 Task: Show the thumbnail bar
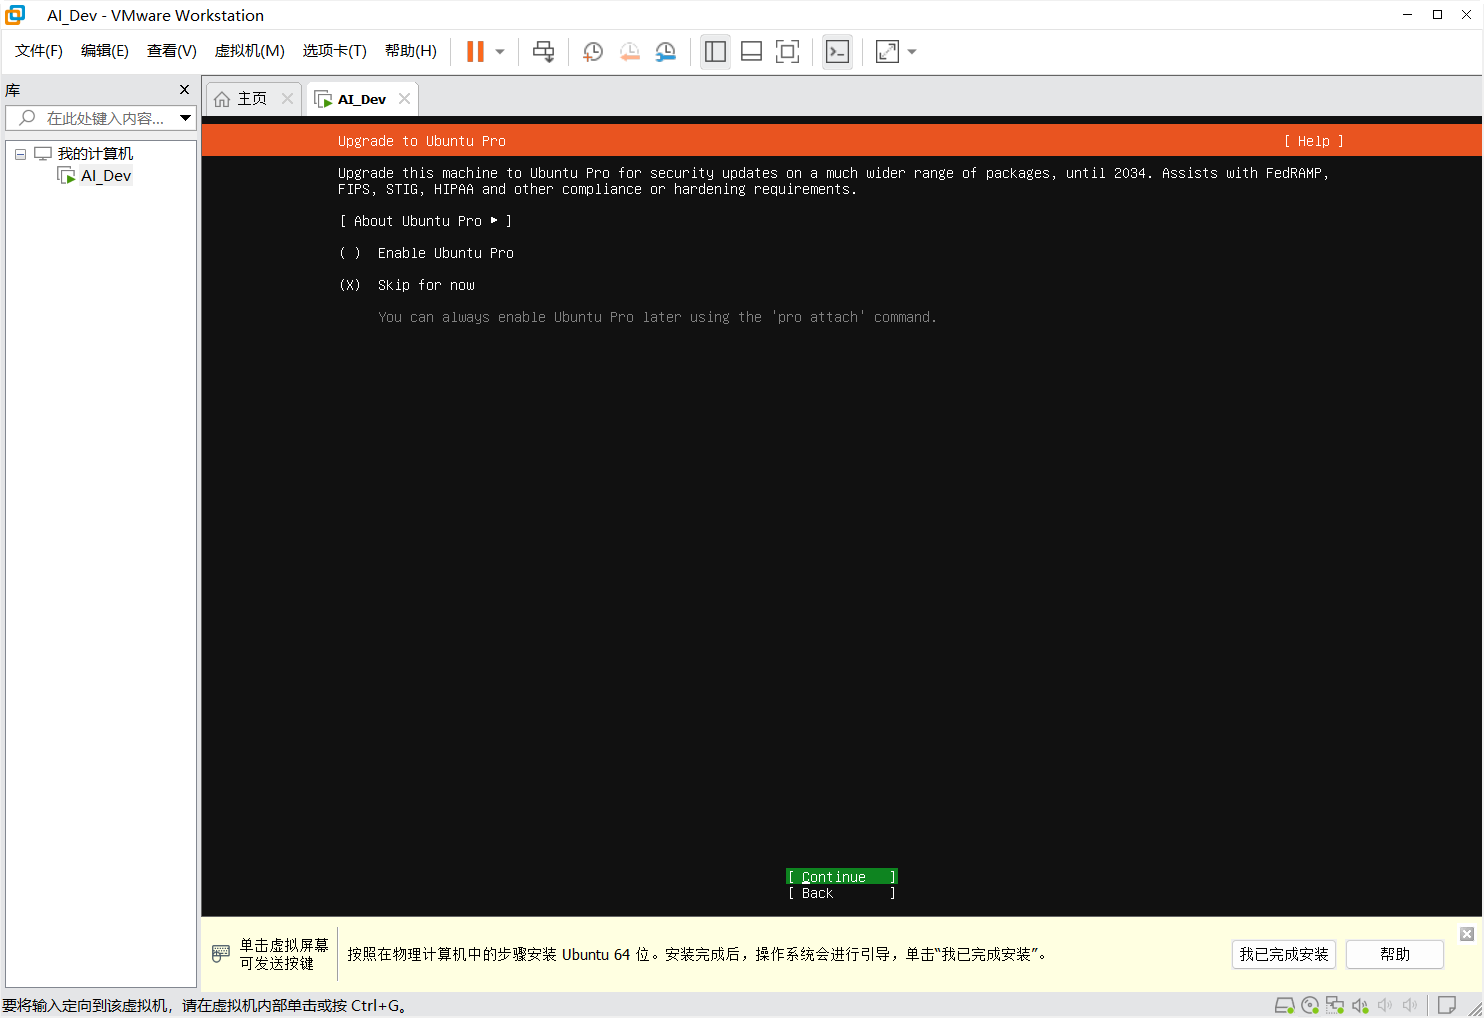(x=751, y=51)
